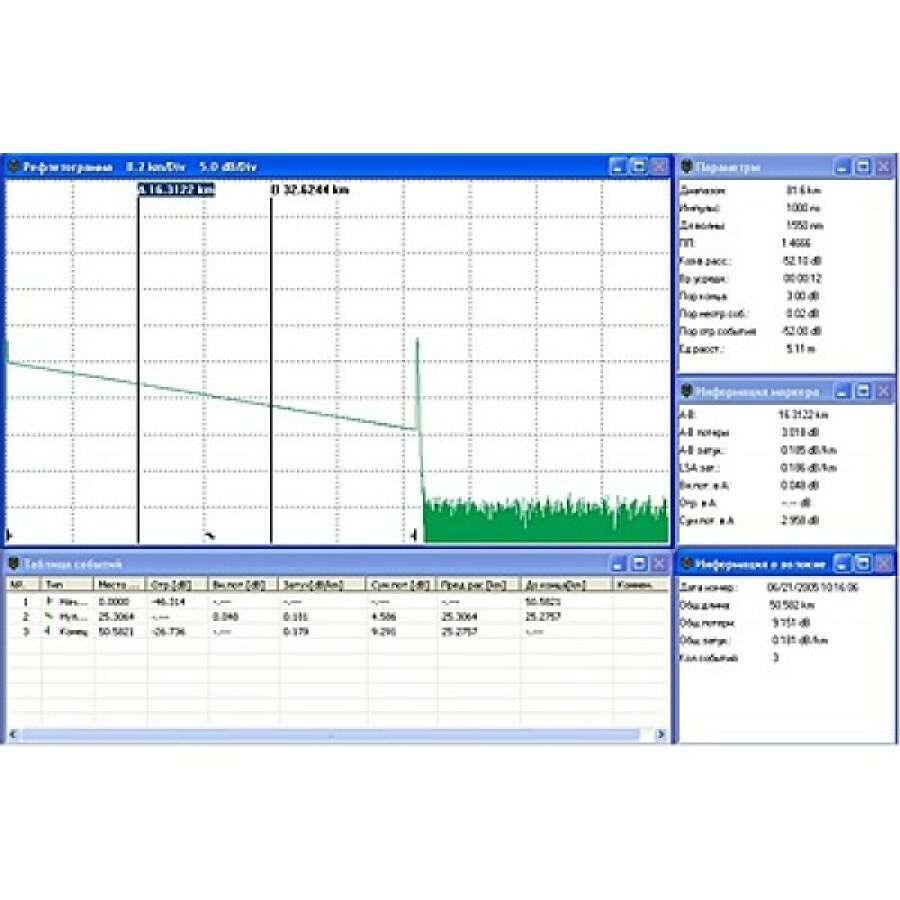Click the 50.582 km total length value
The width and height of the screenshot is (900, 900).
click(x=792, y=605)
